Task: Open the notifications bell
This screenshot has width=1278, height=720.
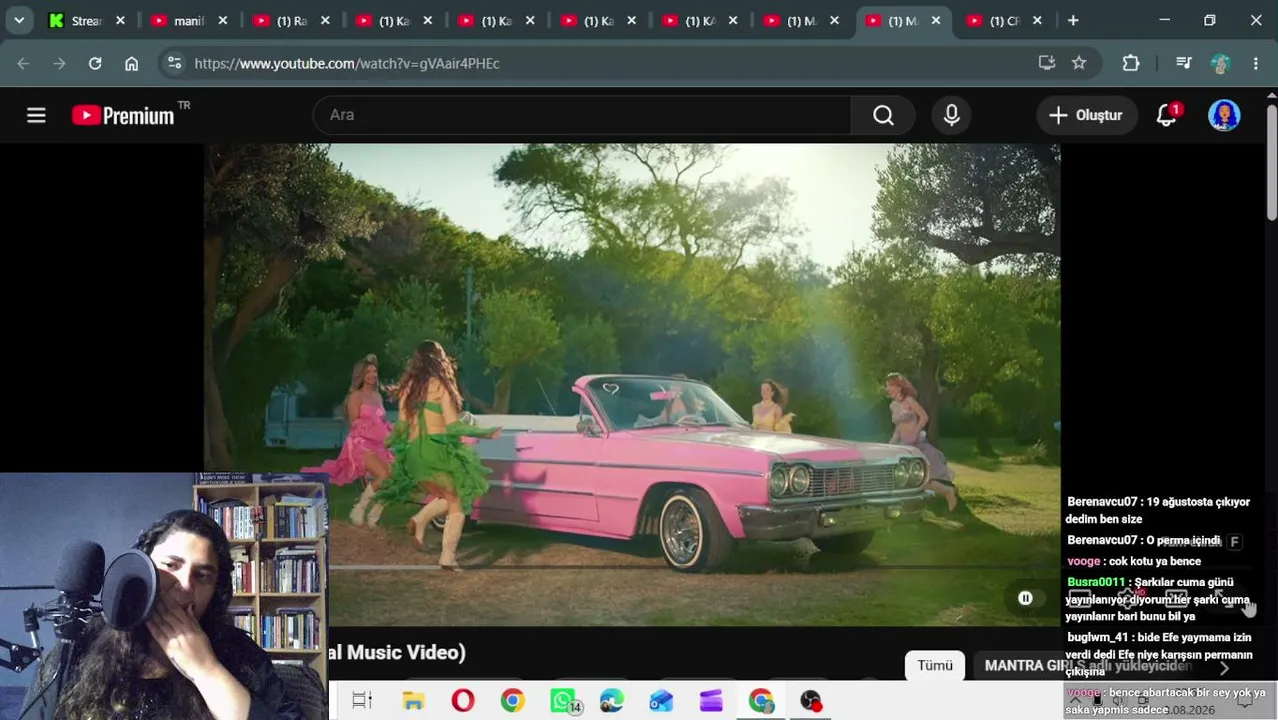Action: 1167,115
